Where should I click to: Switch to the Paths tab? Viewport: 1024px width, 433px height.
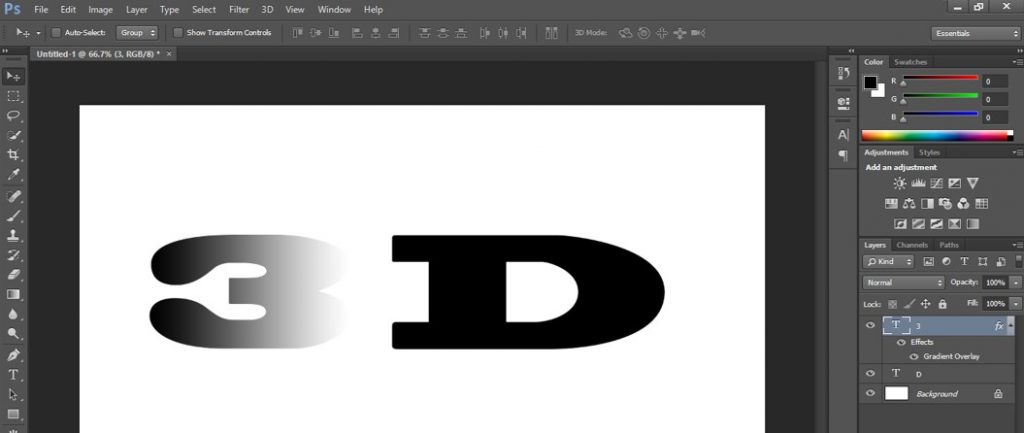(949, 245)
